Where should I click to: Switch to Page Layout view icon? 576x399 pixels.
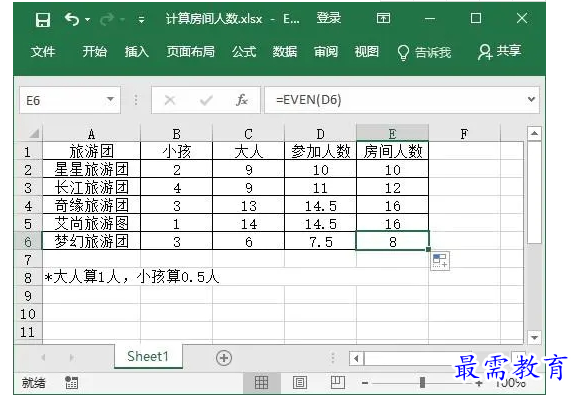click(x=300, y=382)
